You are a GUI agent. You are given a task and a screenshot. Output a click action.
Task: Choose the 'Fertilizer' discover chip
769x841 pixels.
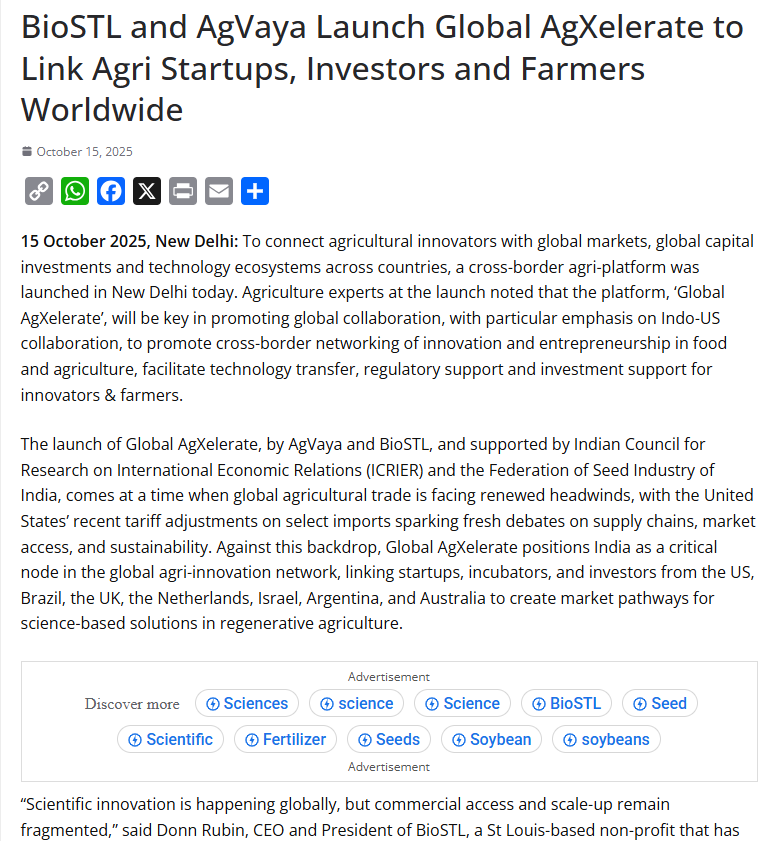click(x=285, y=739)
